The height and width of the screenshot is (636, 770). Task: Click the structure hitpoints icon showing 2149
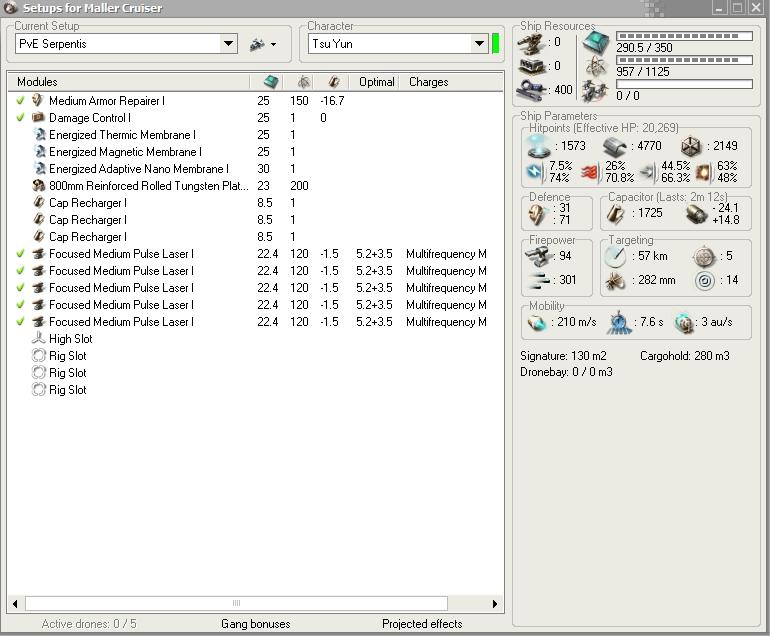pyautogui.click(x=691, y=146)
